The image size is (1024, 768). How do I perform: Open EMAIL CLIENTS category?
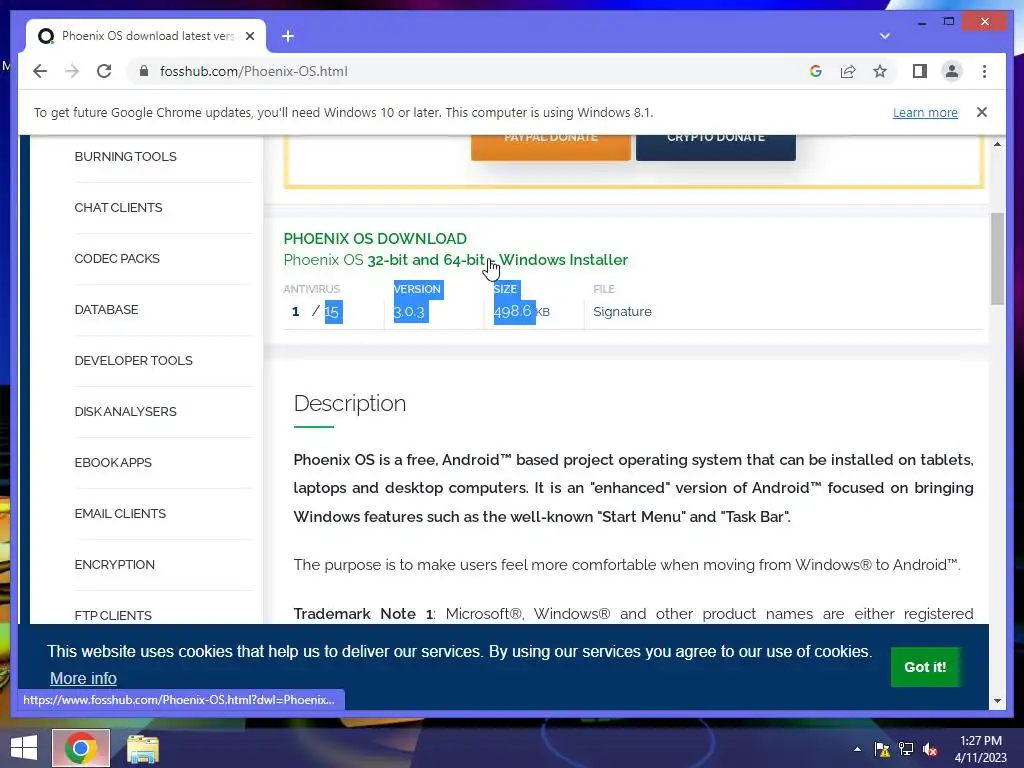[120, 513]
